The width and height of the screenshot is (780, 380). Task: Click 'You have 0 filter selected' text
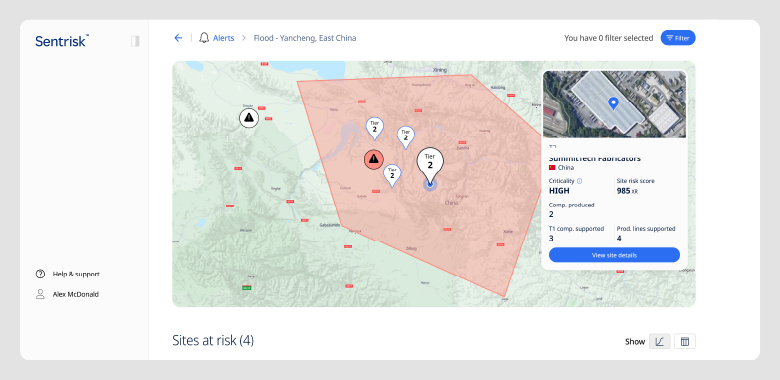coord(608,38)
